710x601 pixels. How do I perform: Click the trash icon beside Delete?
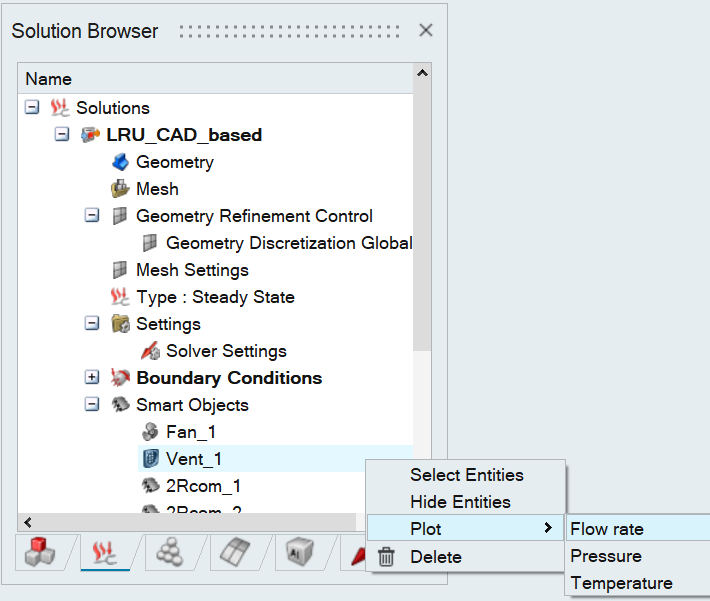(386, 557)
